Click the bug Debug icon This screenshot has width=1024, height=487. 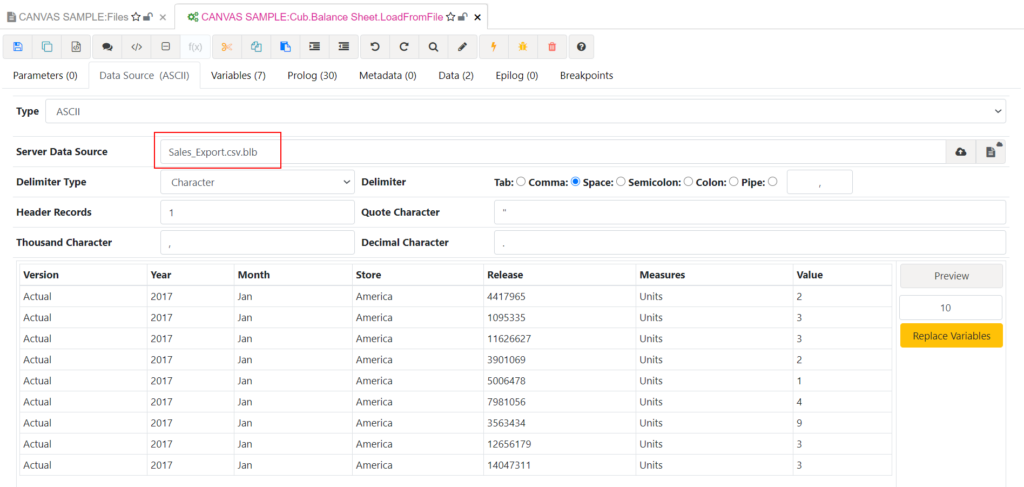(x=521, y=47)
